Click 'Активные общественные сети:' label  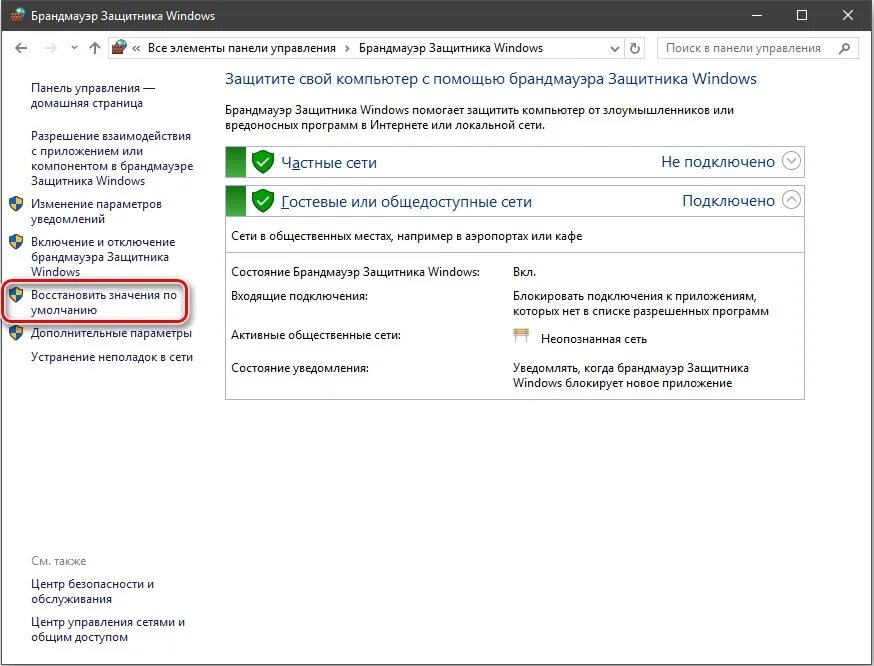click(x=316, y=335)
